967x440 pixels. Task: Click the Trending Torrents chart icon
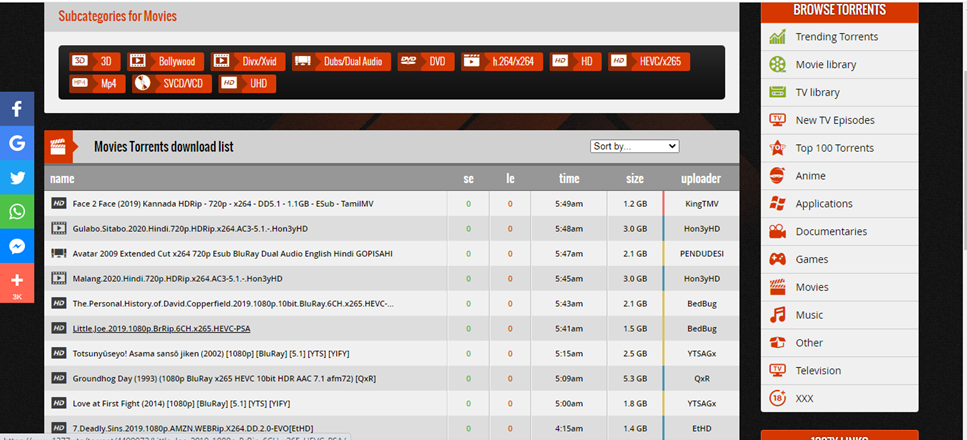pos(777,37)
